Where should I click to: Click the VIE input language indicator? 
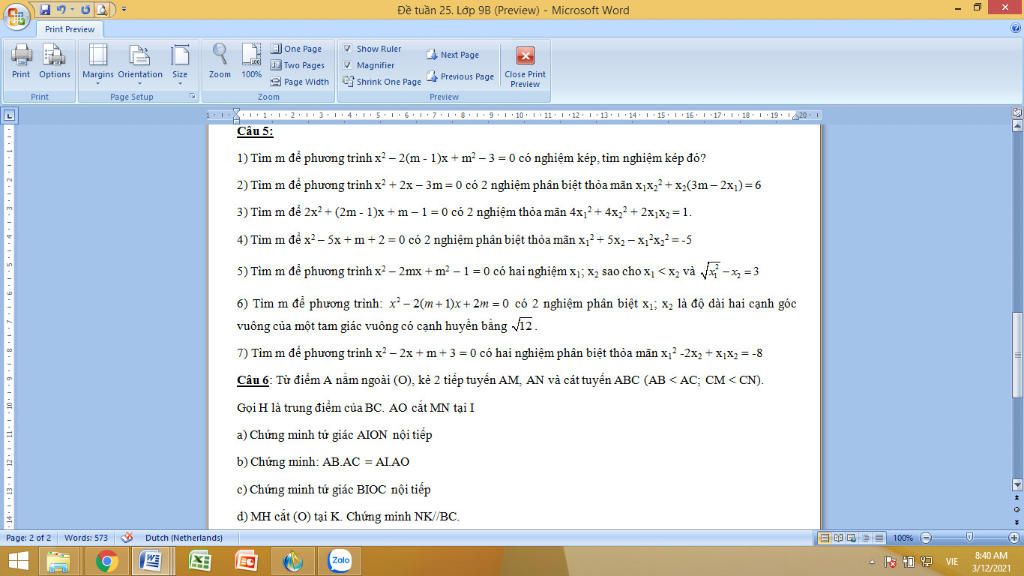(952, 562)
